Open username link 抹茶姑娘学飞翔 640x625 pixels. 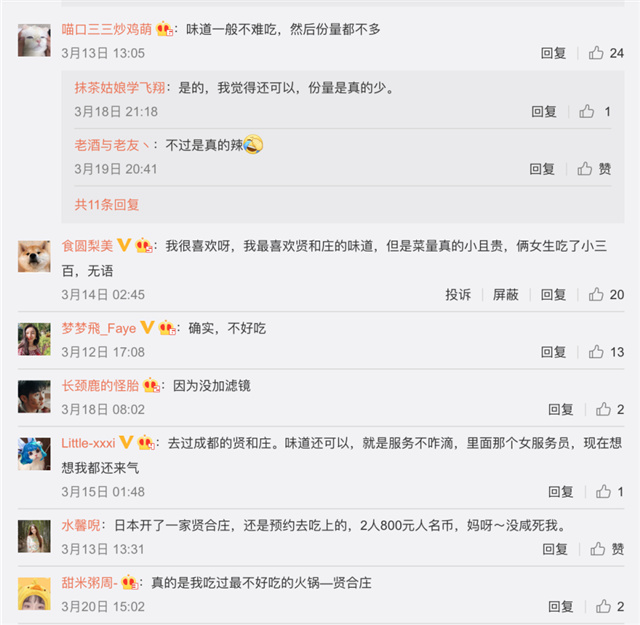[x=120, y=87]
